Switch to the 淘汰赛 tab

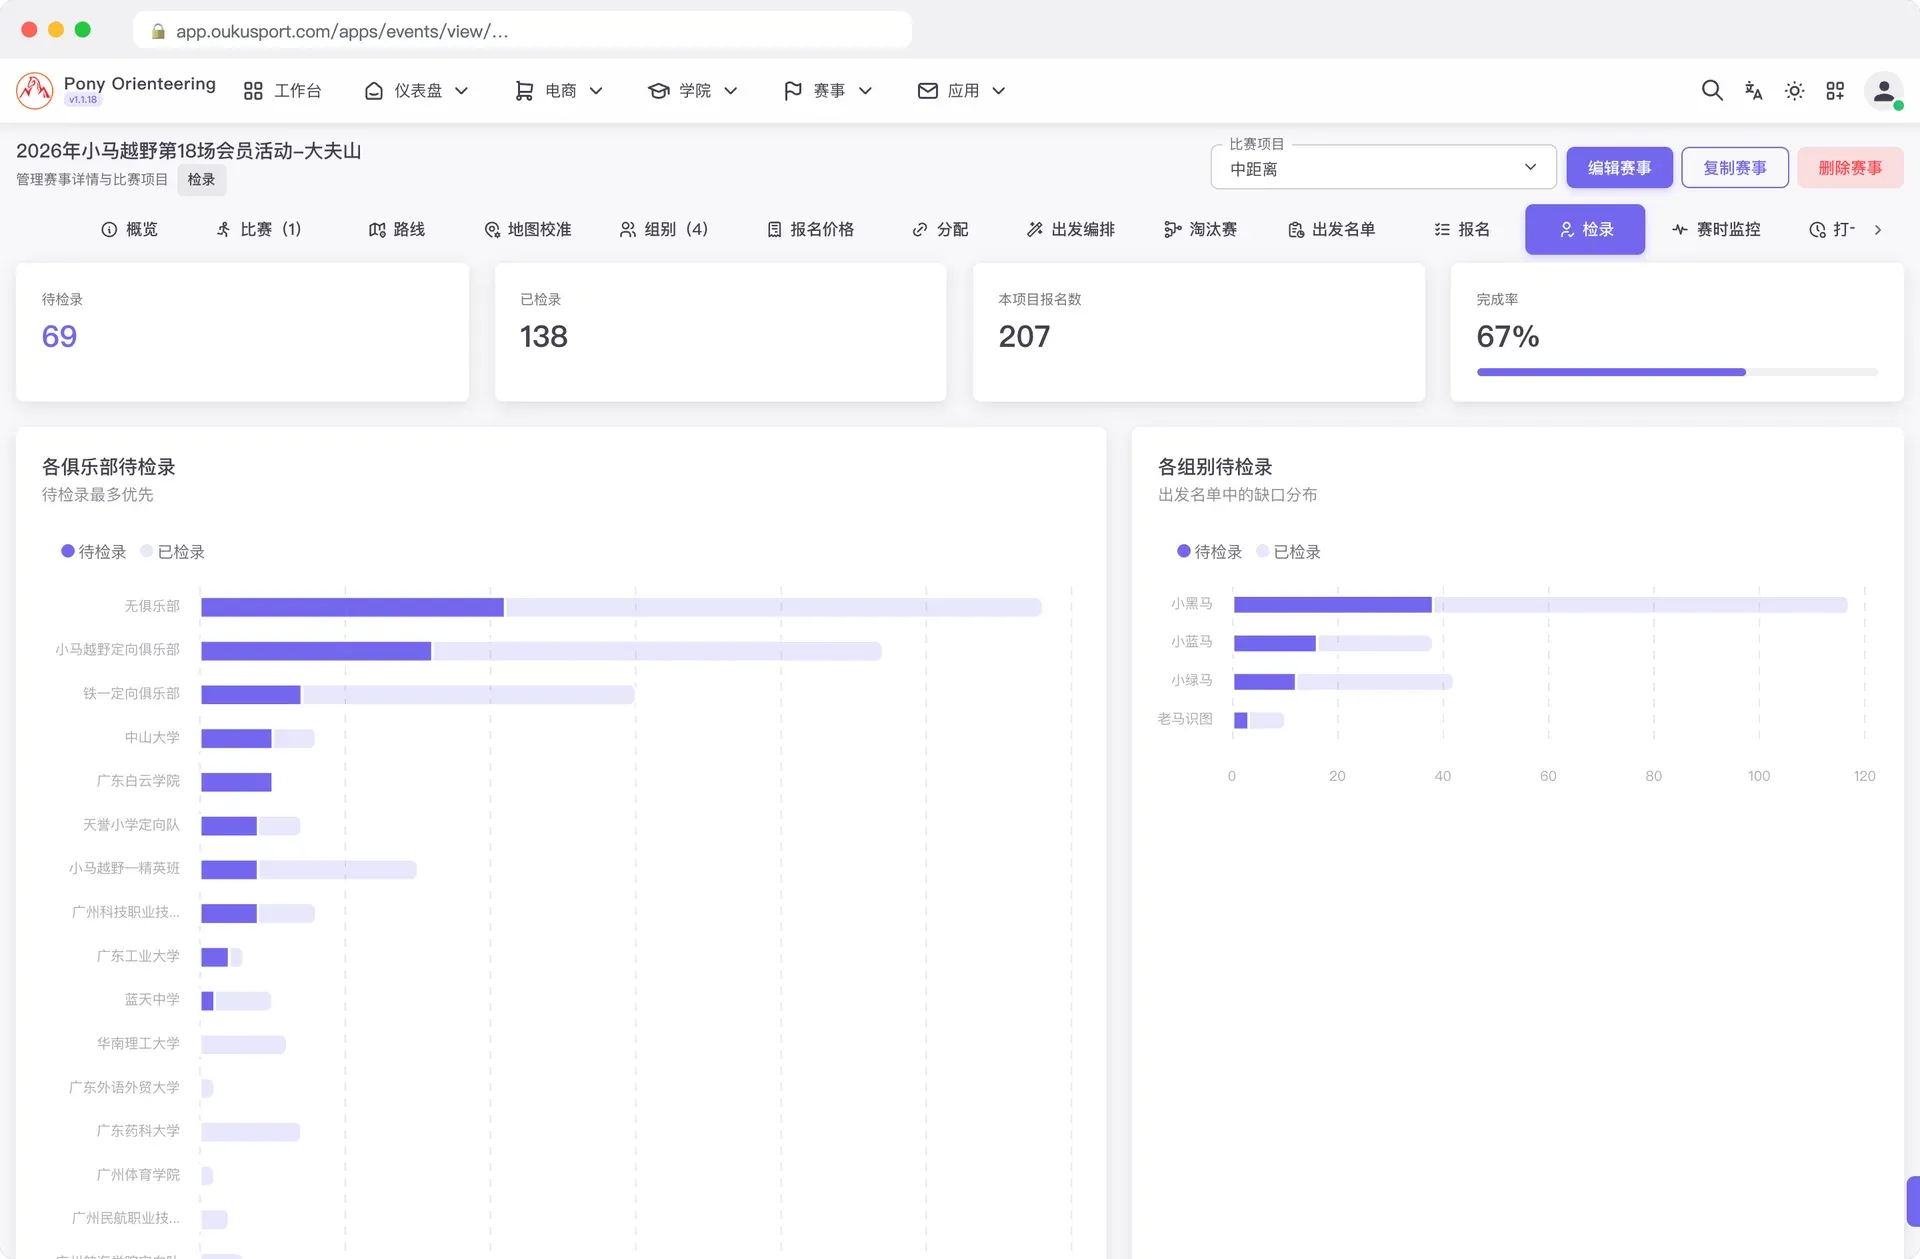1200,230
